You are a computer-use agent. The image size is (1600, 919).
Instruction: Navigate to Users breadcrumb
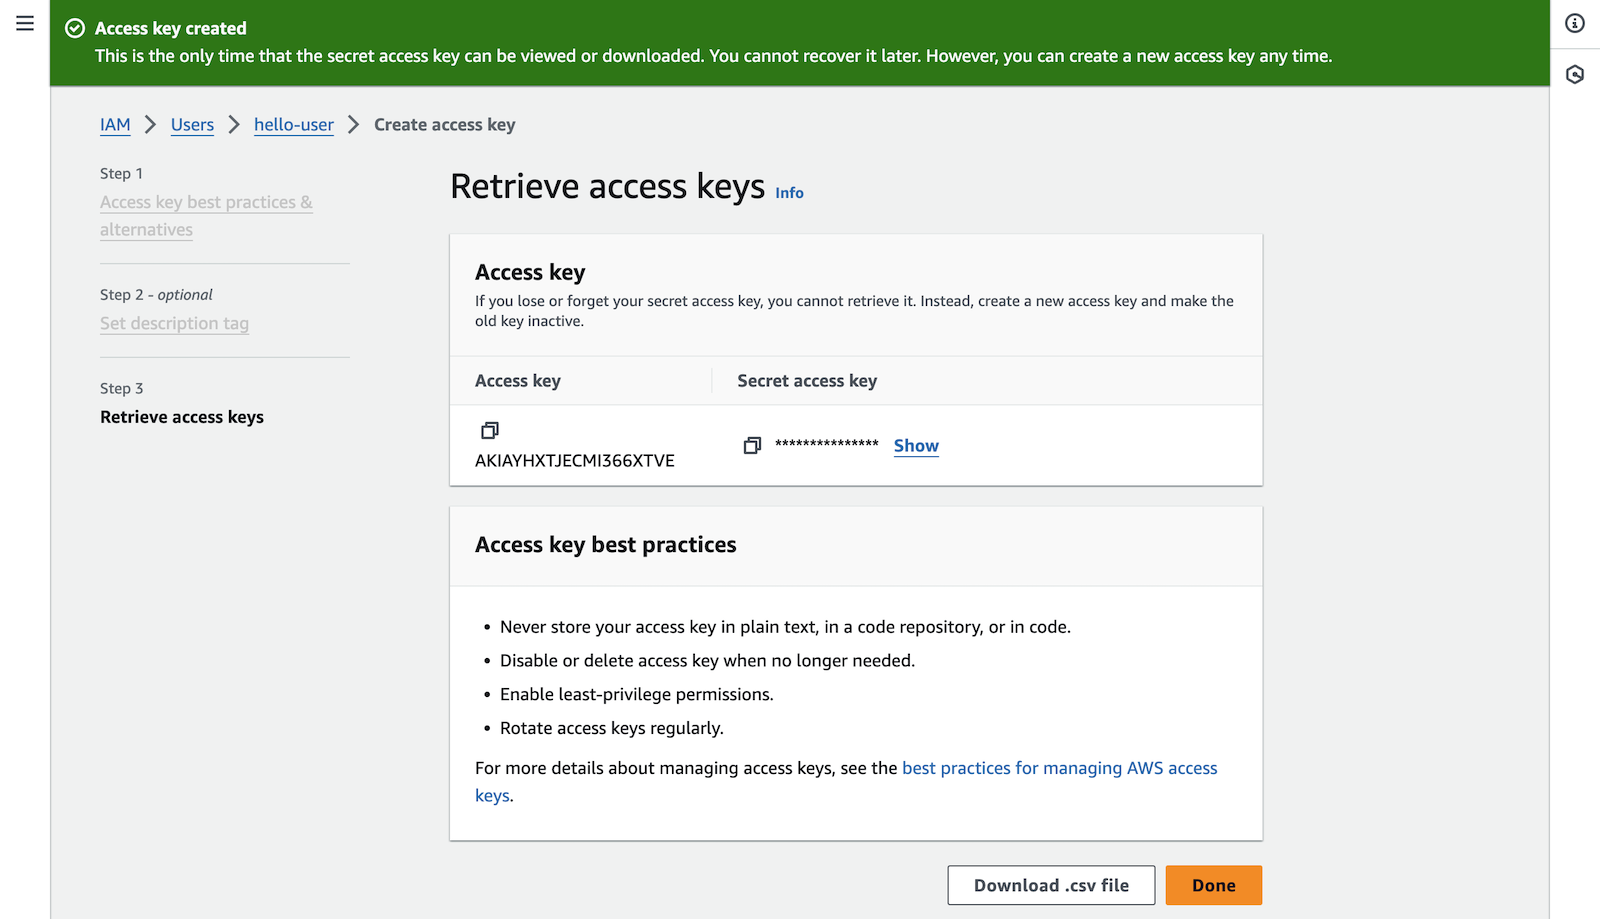coord(192,125)
